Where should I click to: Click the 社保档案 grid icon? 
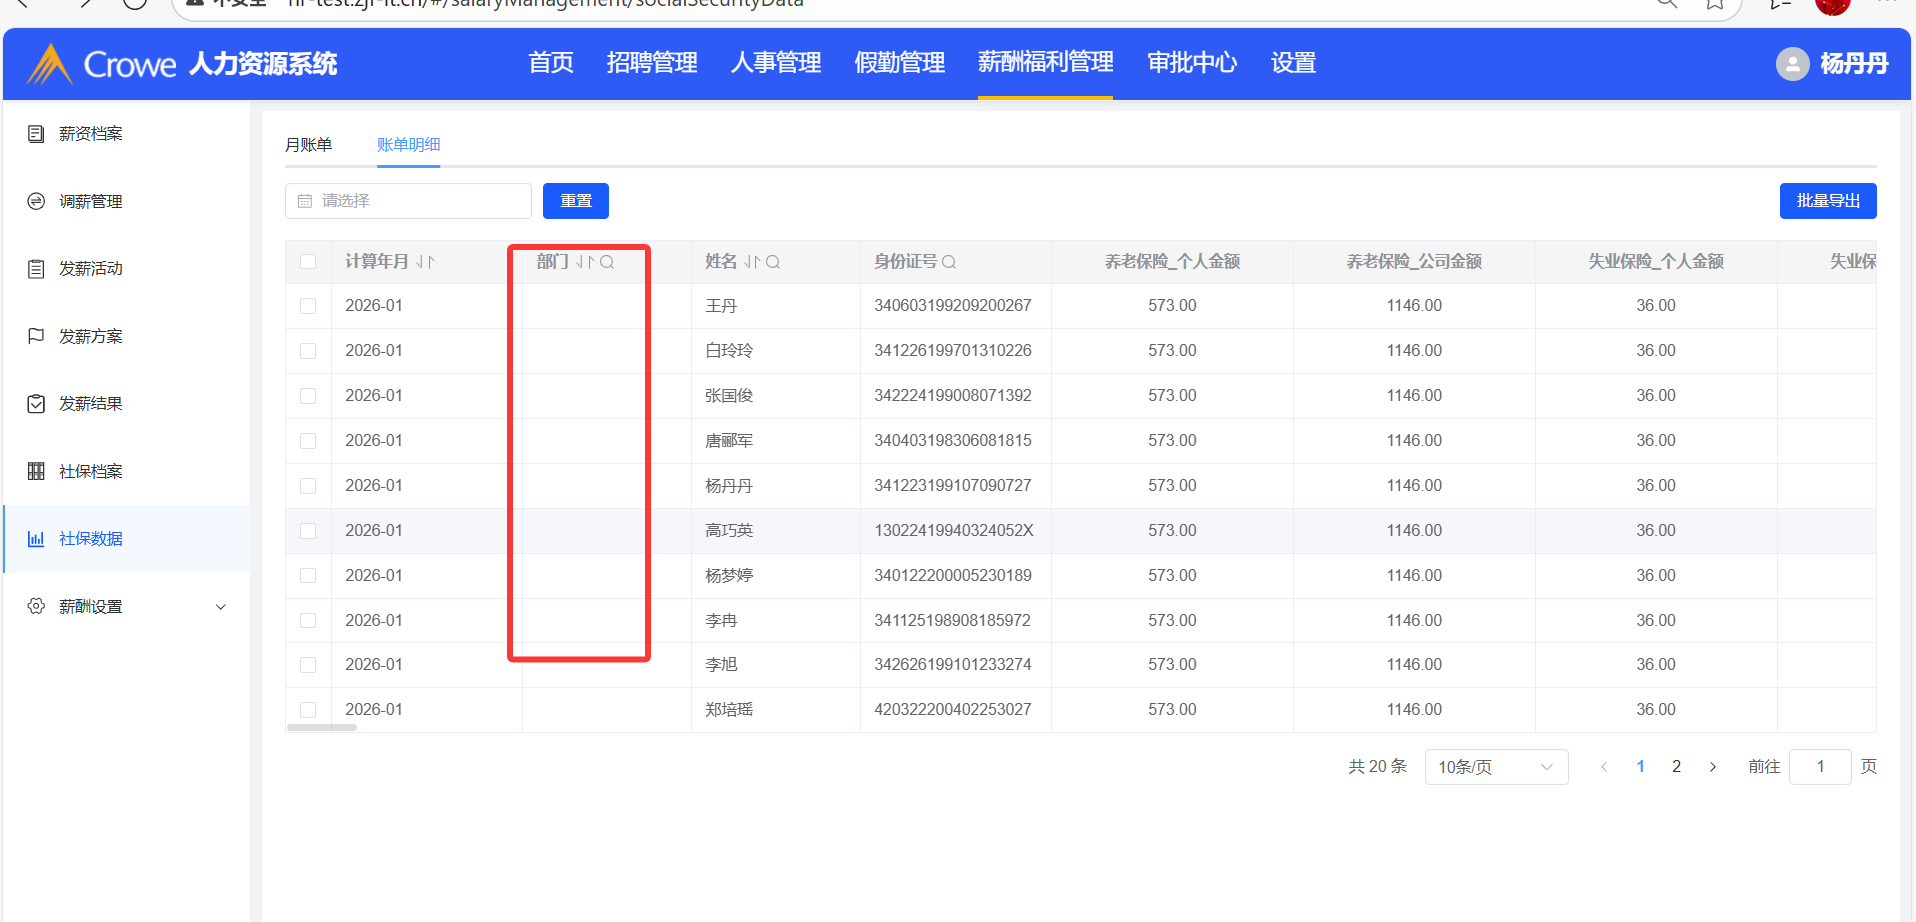pos(36,471)
